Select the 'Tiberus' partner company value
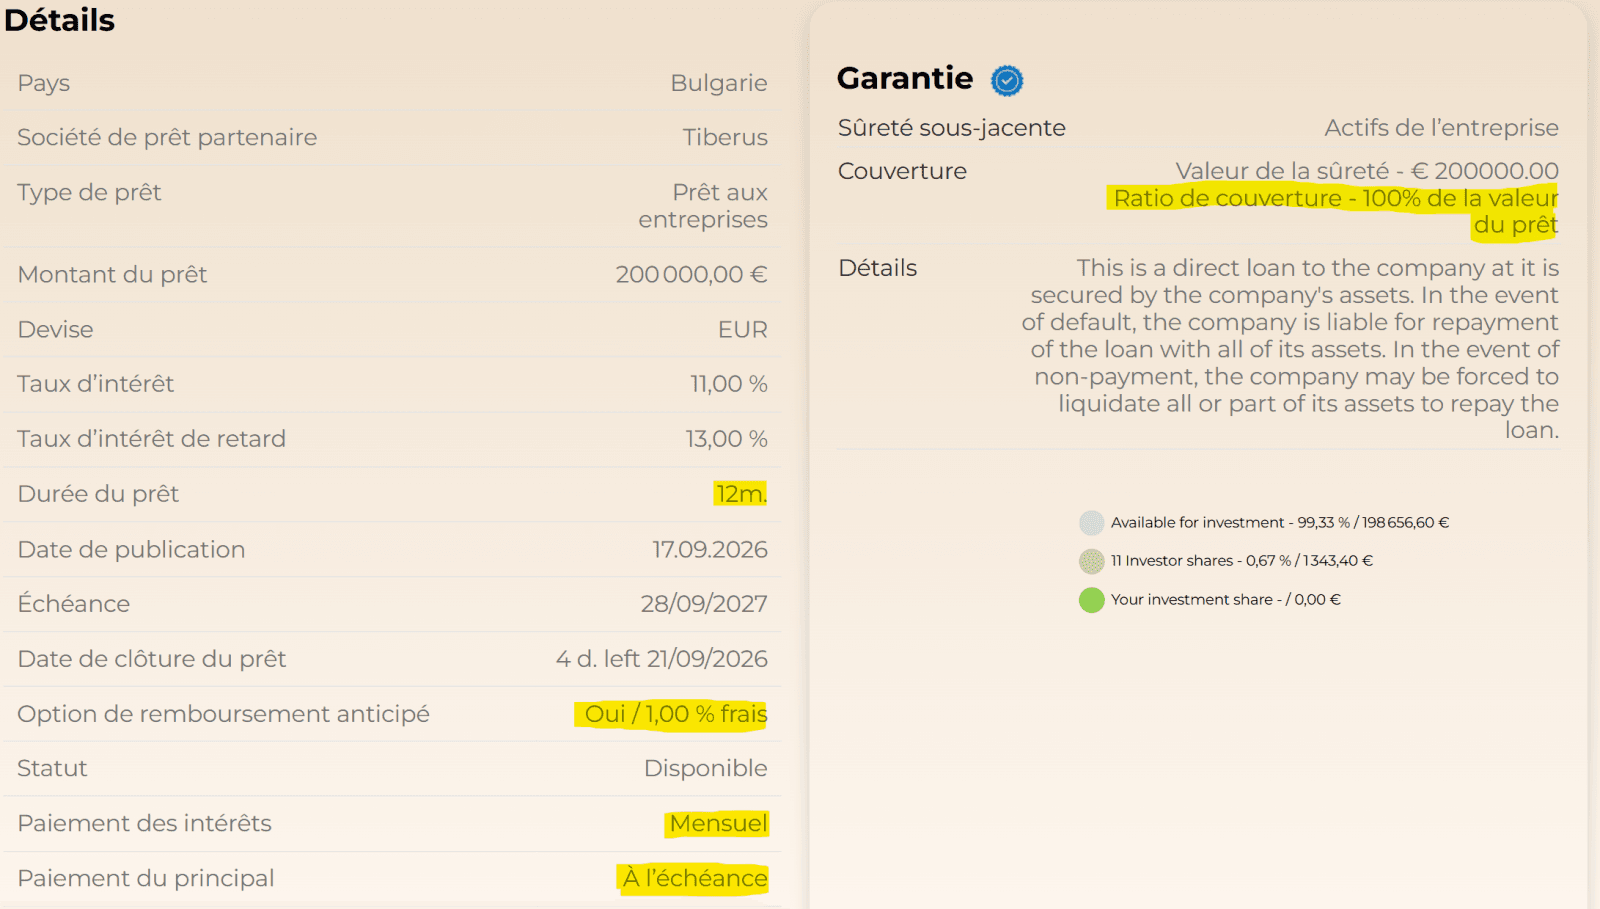 tap(725, 137)
